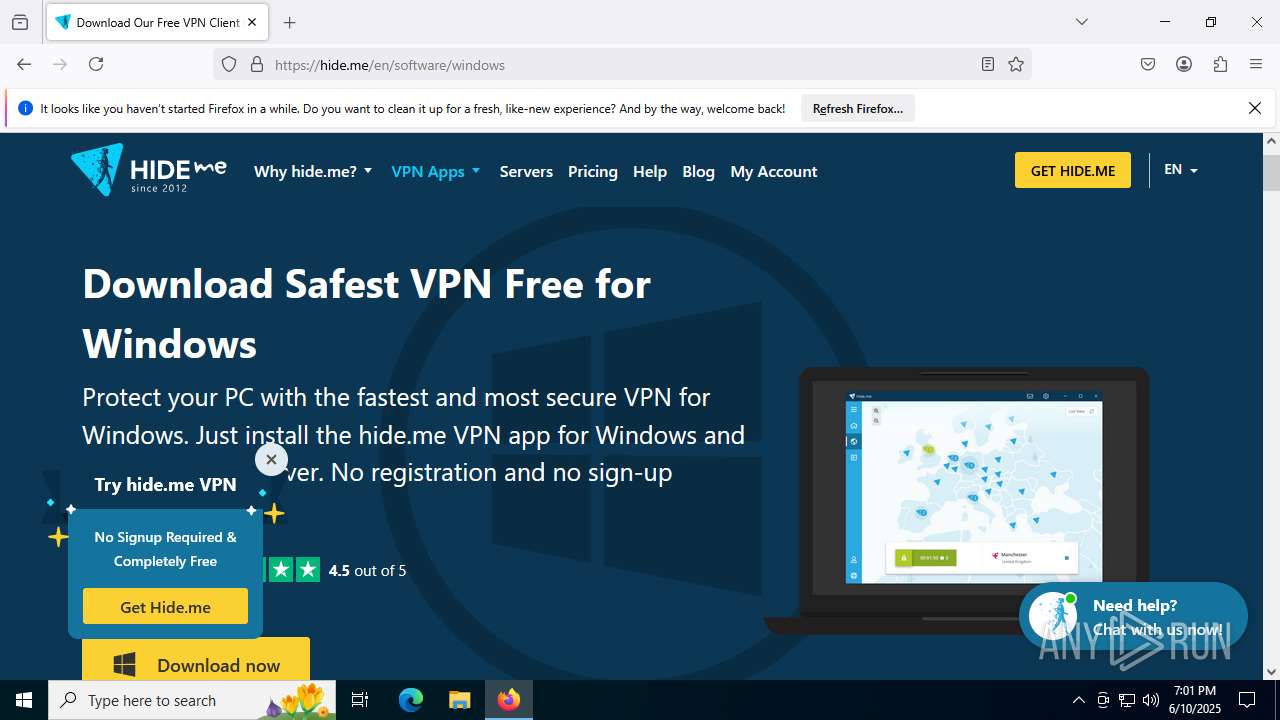Open the Firefox account icon
The height and width of the screenshot is (720, 1280).
tap(1184, 64)
